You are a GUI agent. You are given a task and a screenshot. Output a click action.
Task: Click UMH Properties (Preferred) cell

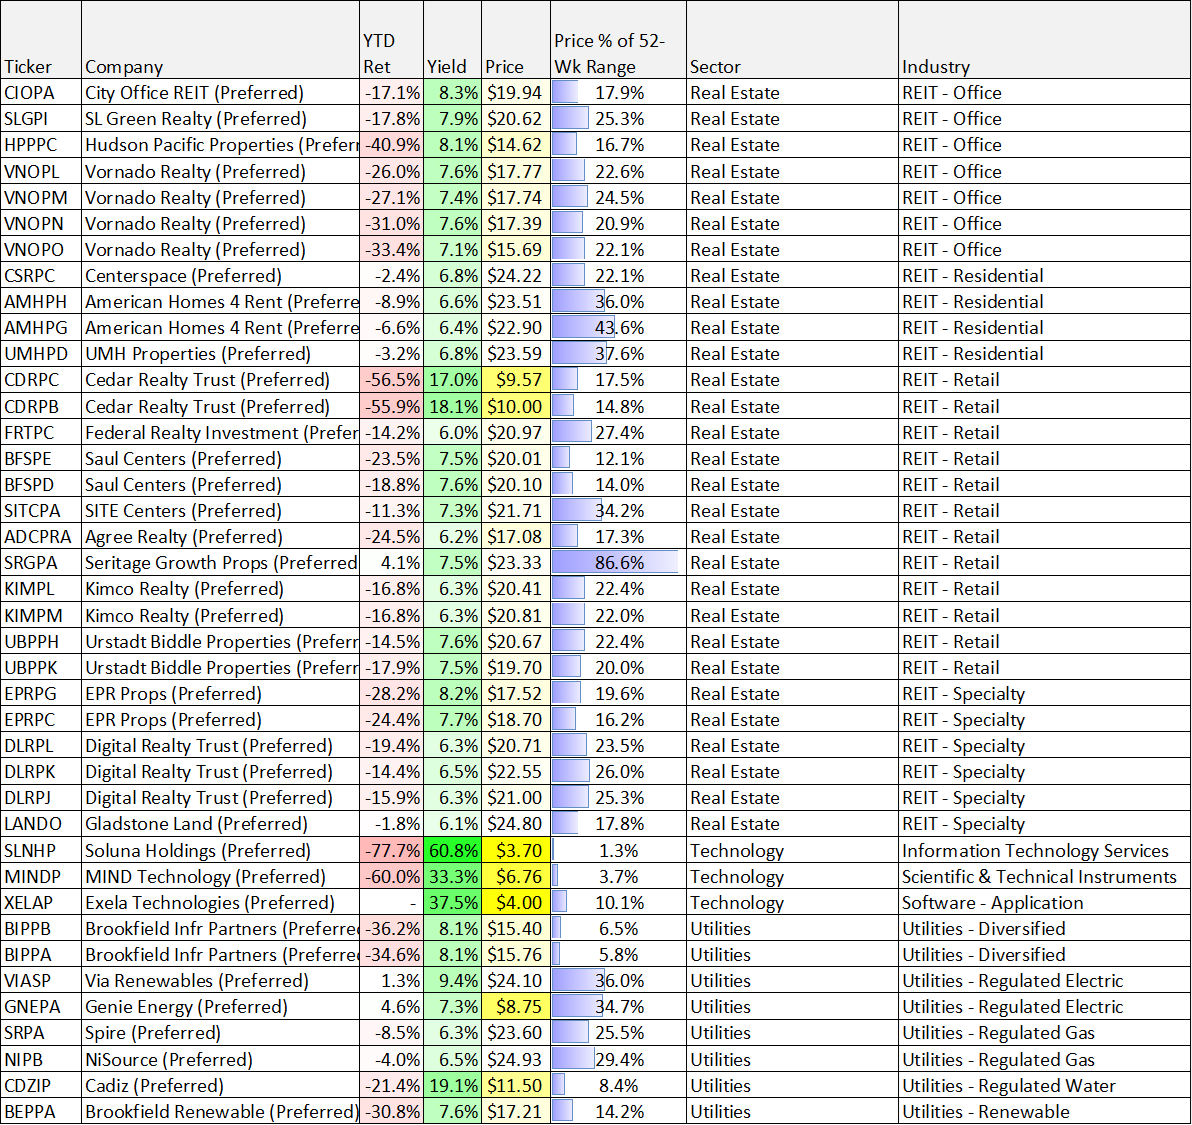click(x=220, y=353)
